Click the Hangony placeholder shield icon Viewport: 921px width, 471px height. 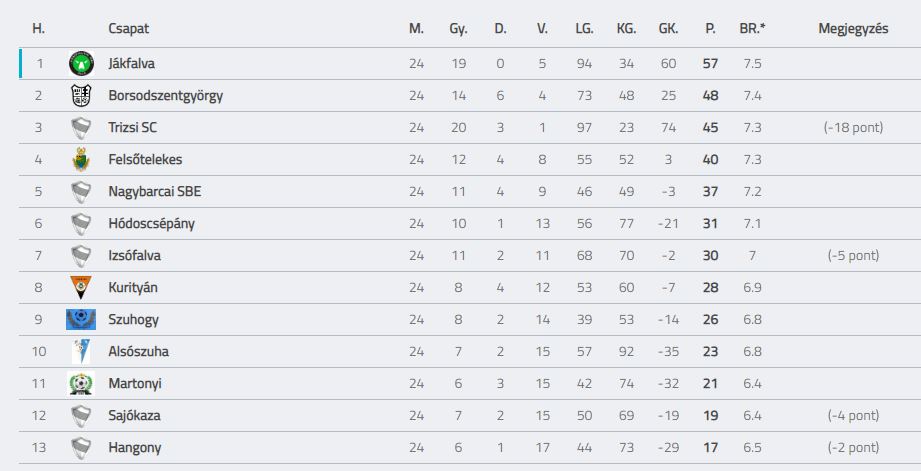[81, 448]
